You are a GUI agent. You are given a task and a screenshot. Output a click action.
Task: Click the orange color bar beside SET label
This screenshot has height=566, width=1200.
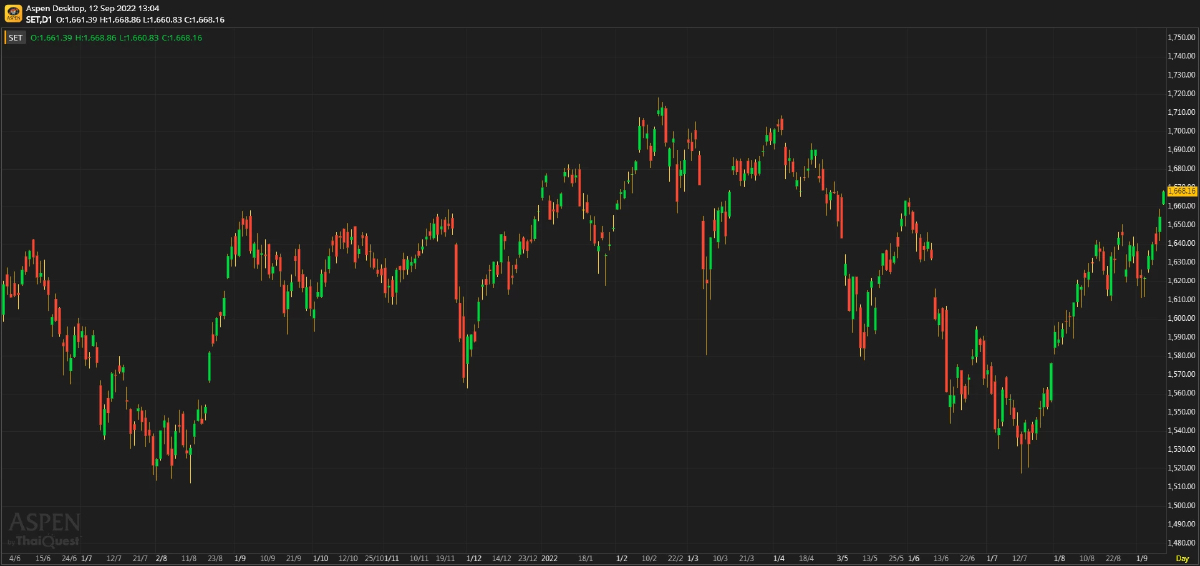[x=5, y=38]
